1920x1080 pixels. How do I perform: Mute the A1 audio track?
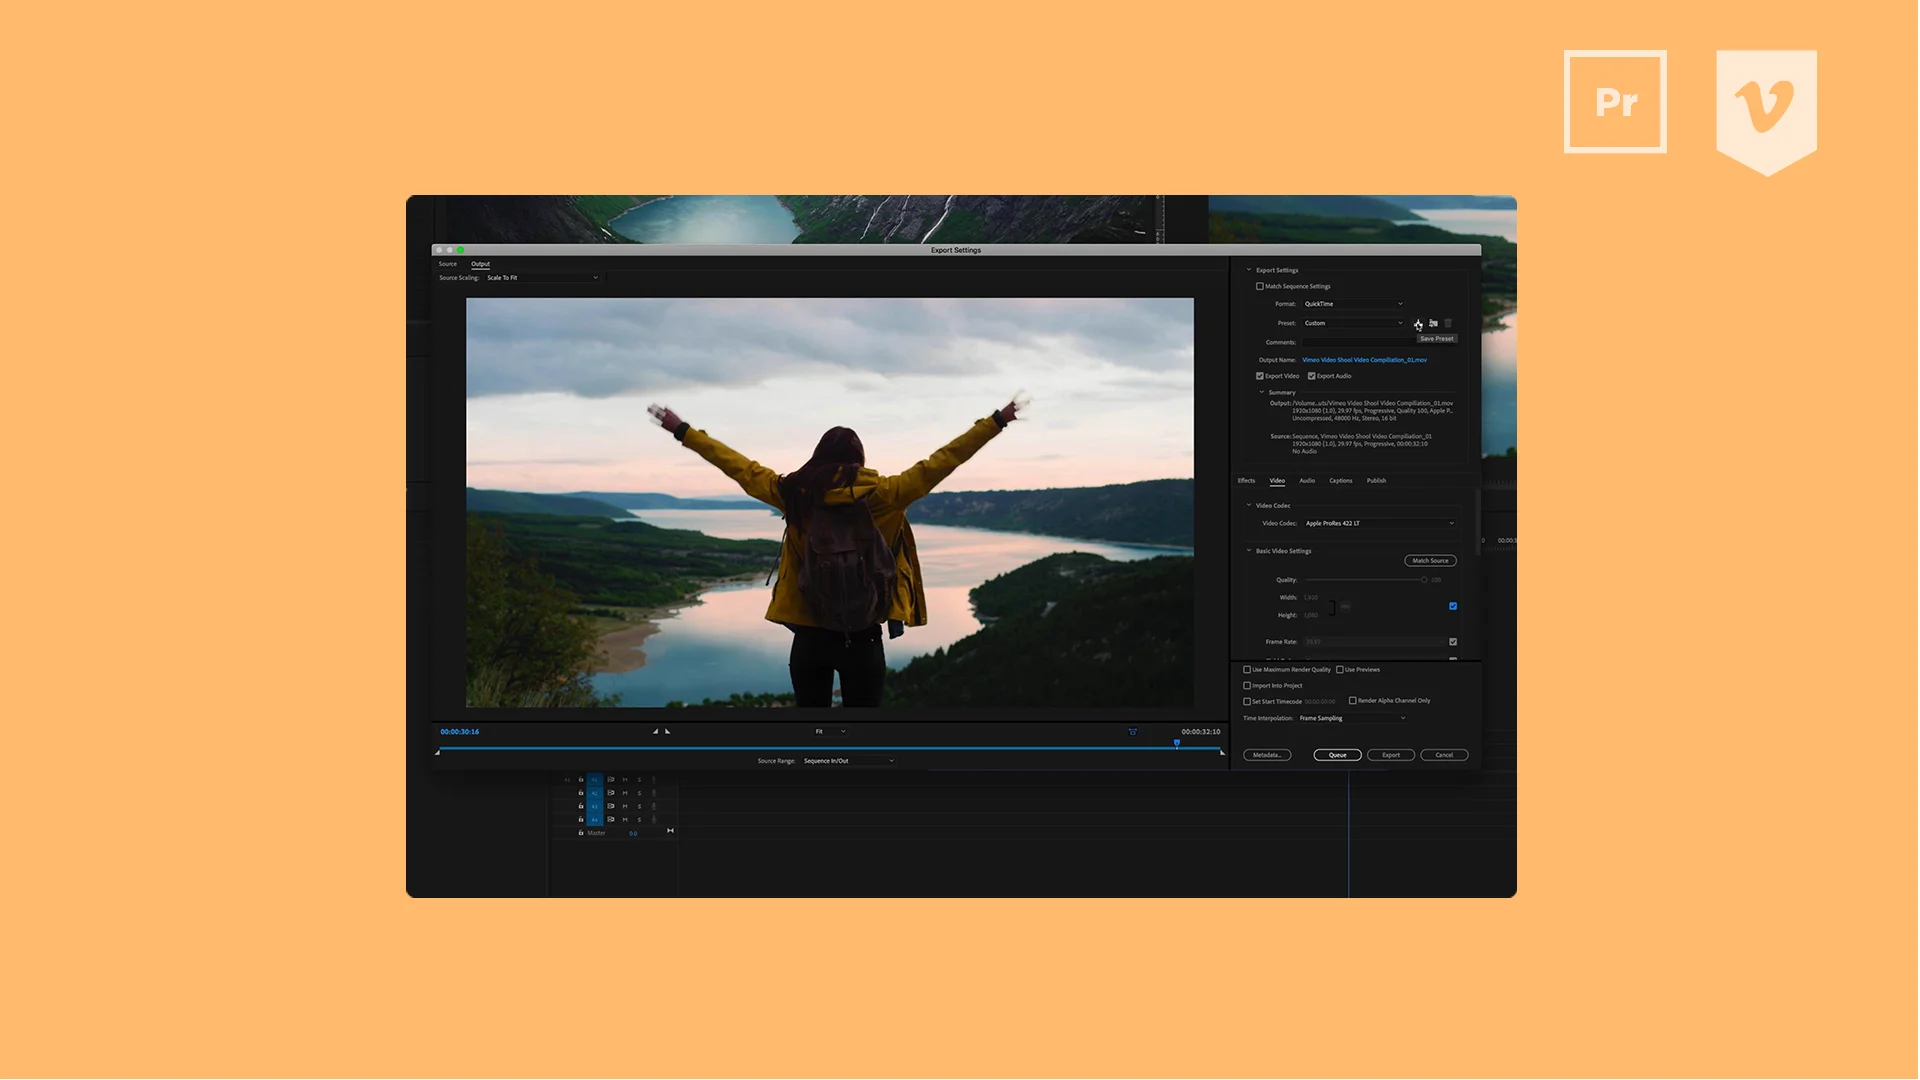[625, 780]
